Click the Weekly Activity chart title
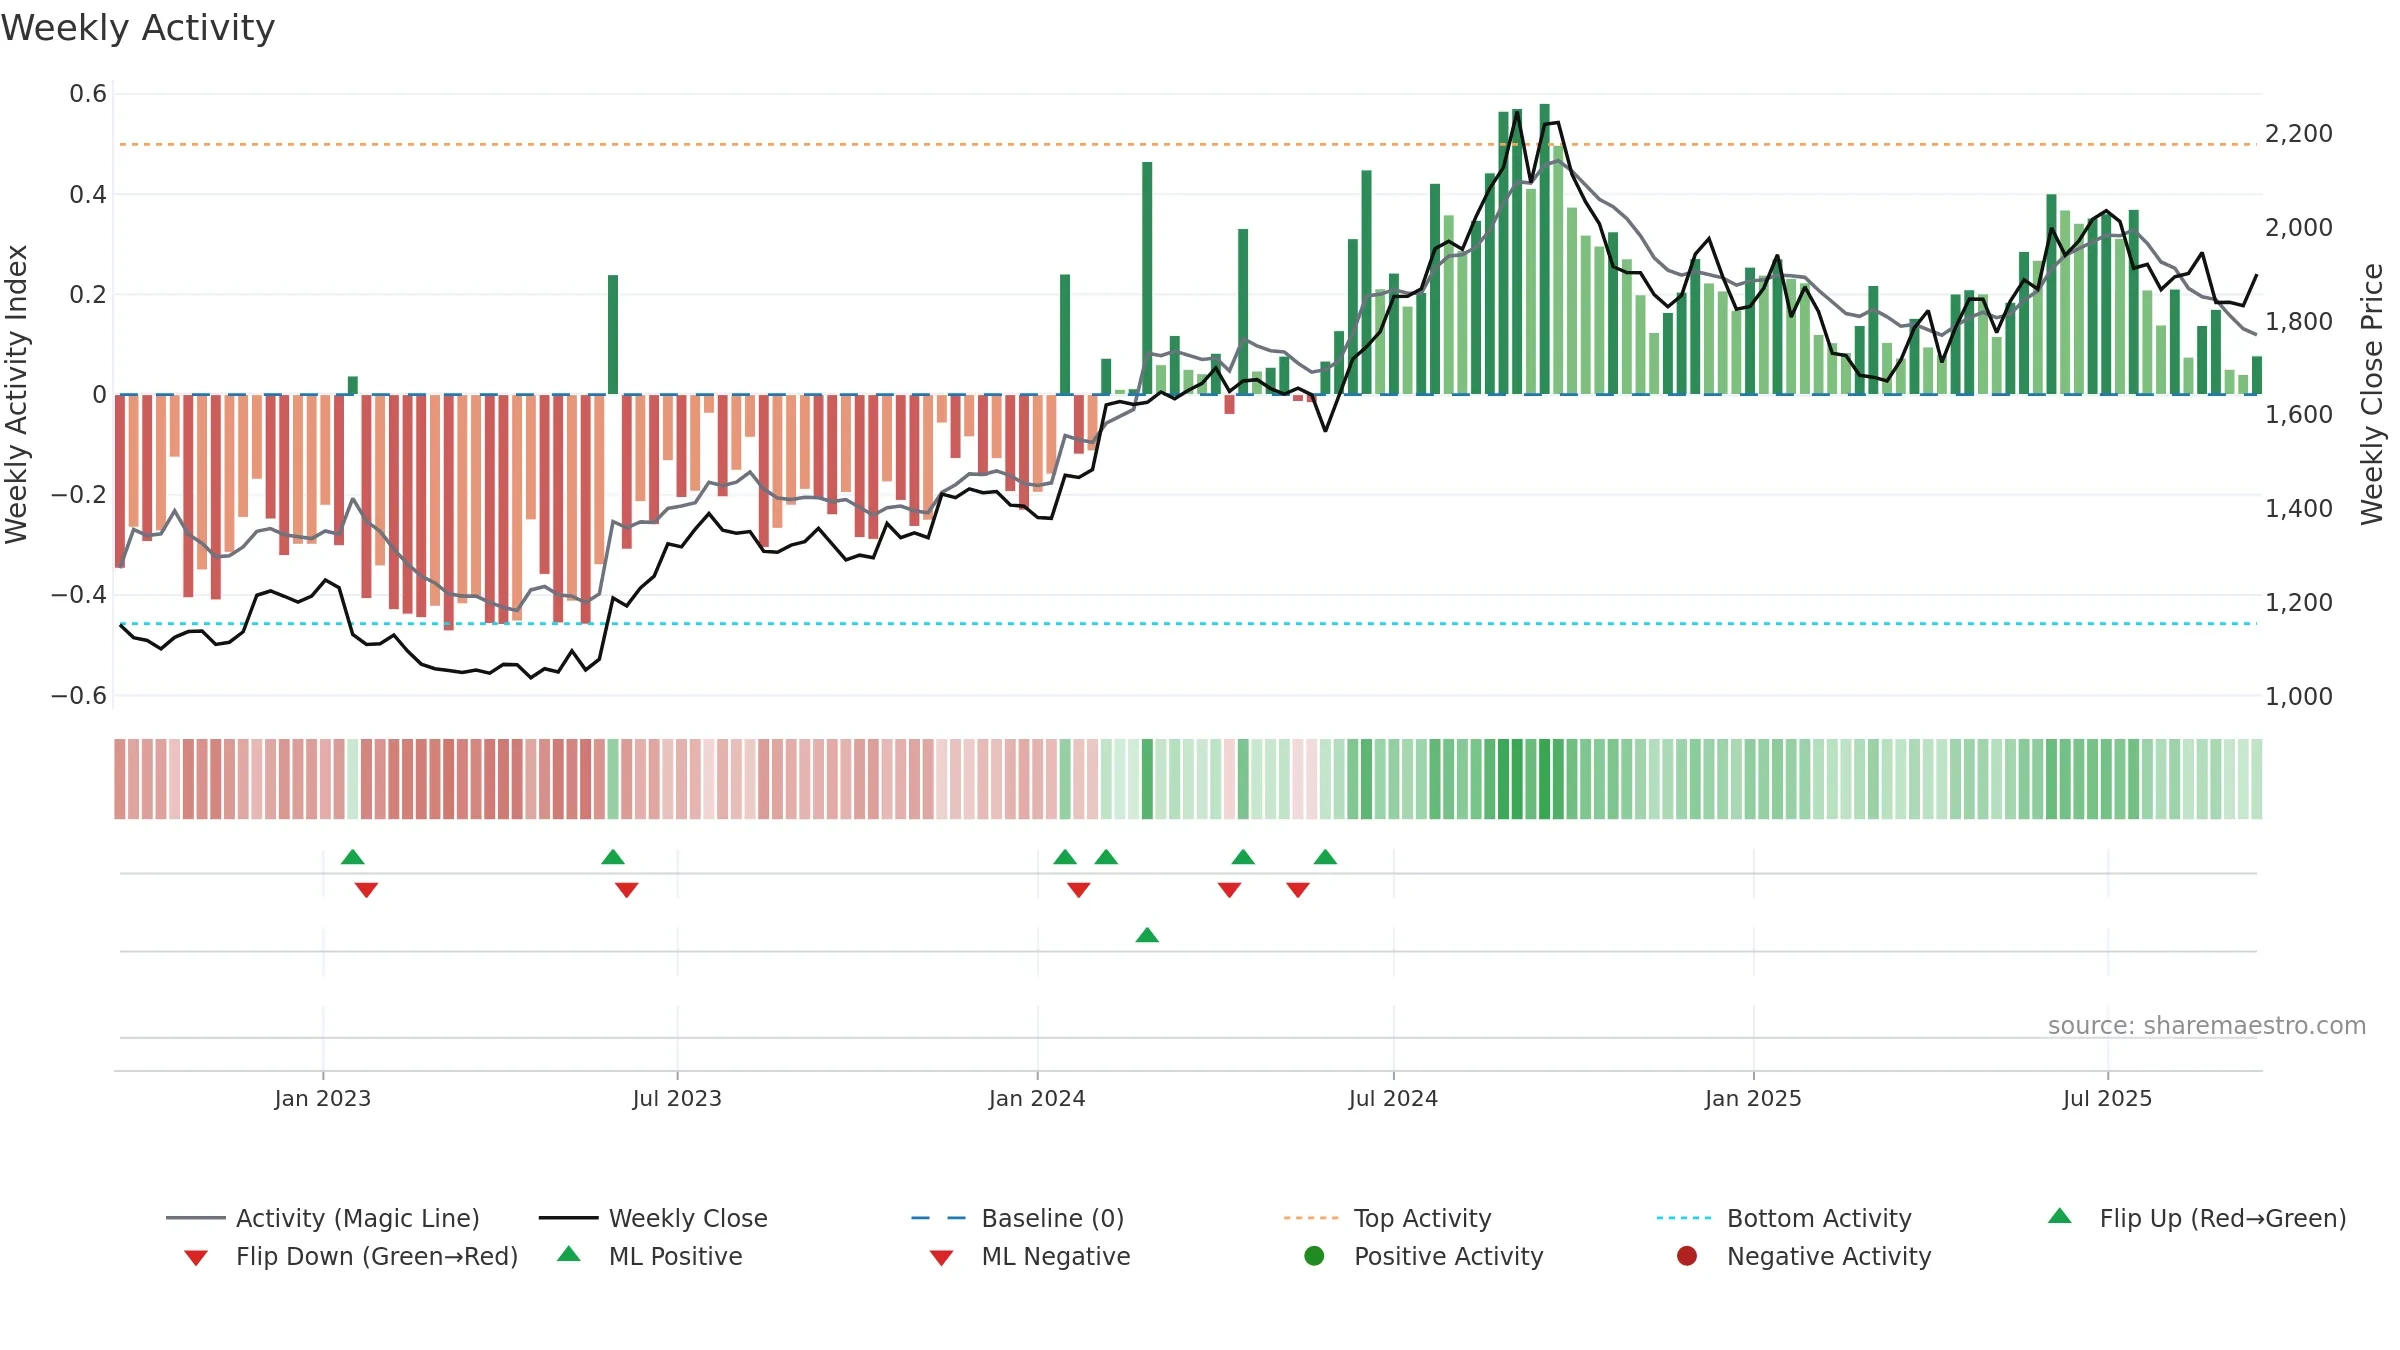 pyautogui.click(x=138, y=28)
